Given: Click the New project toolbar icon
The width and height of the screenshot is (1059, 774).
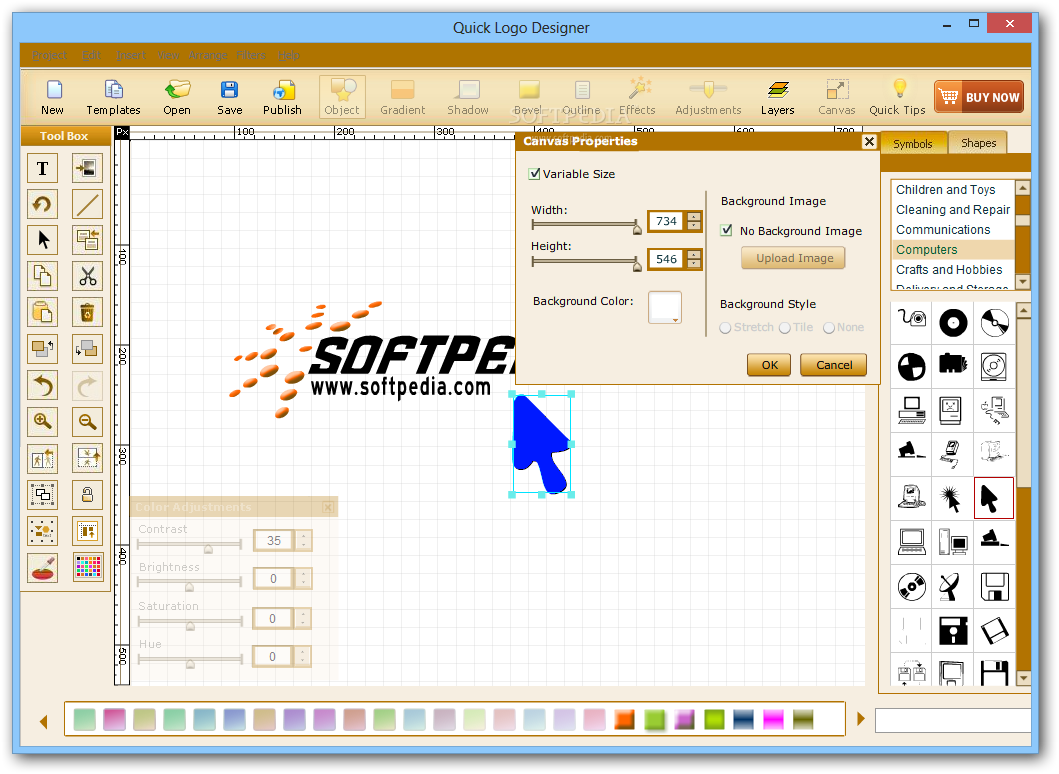Looking at the screenshot, I should pos(53,98).
